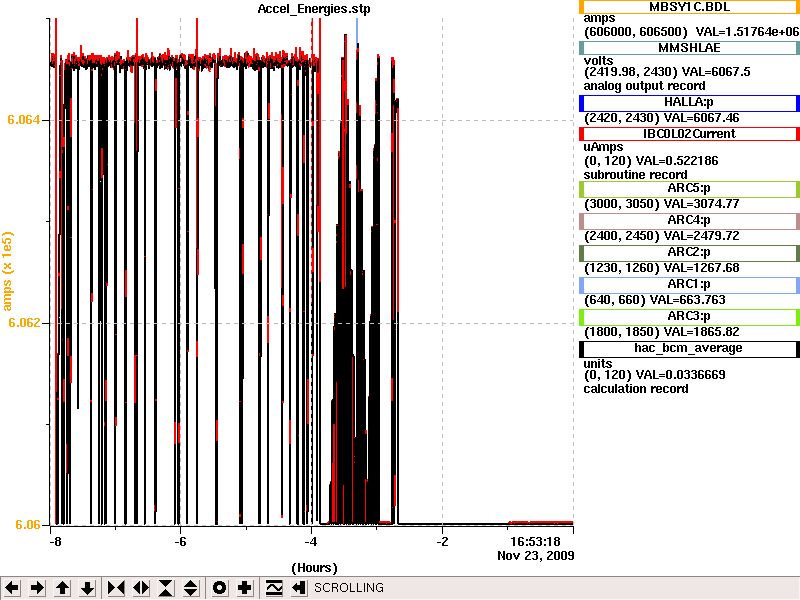Screen dimensions: 800x600
Task: Compress the vertical axis with hourglass icon
Action: coord(166,588)
